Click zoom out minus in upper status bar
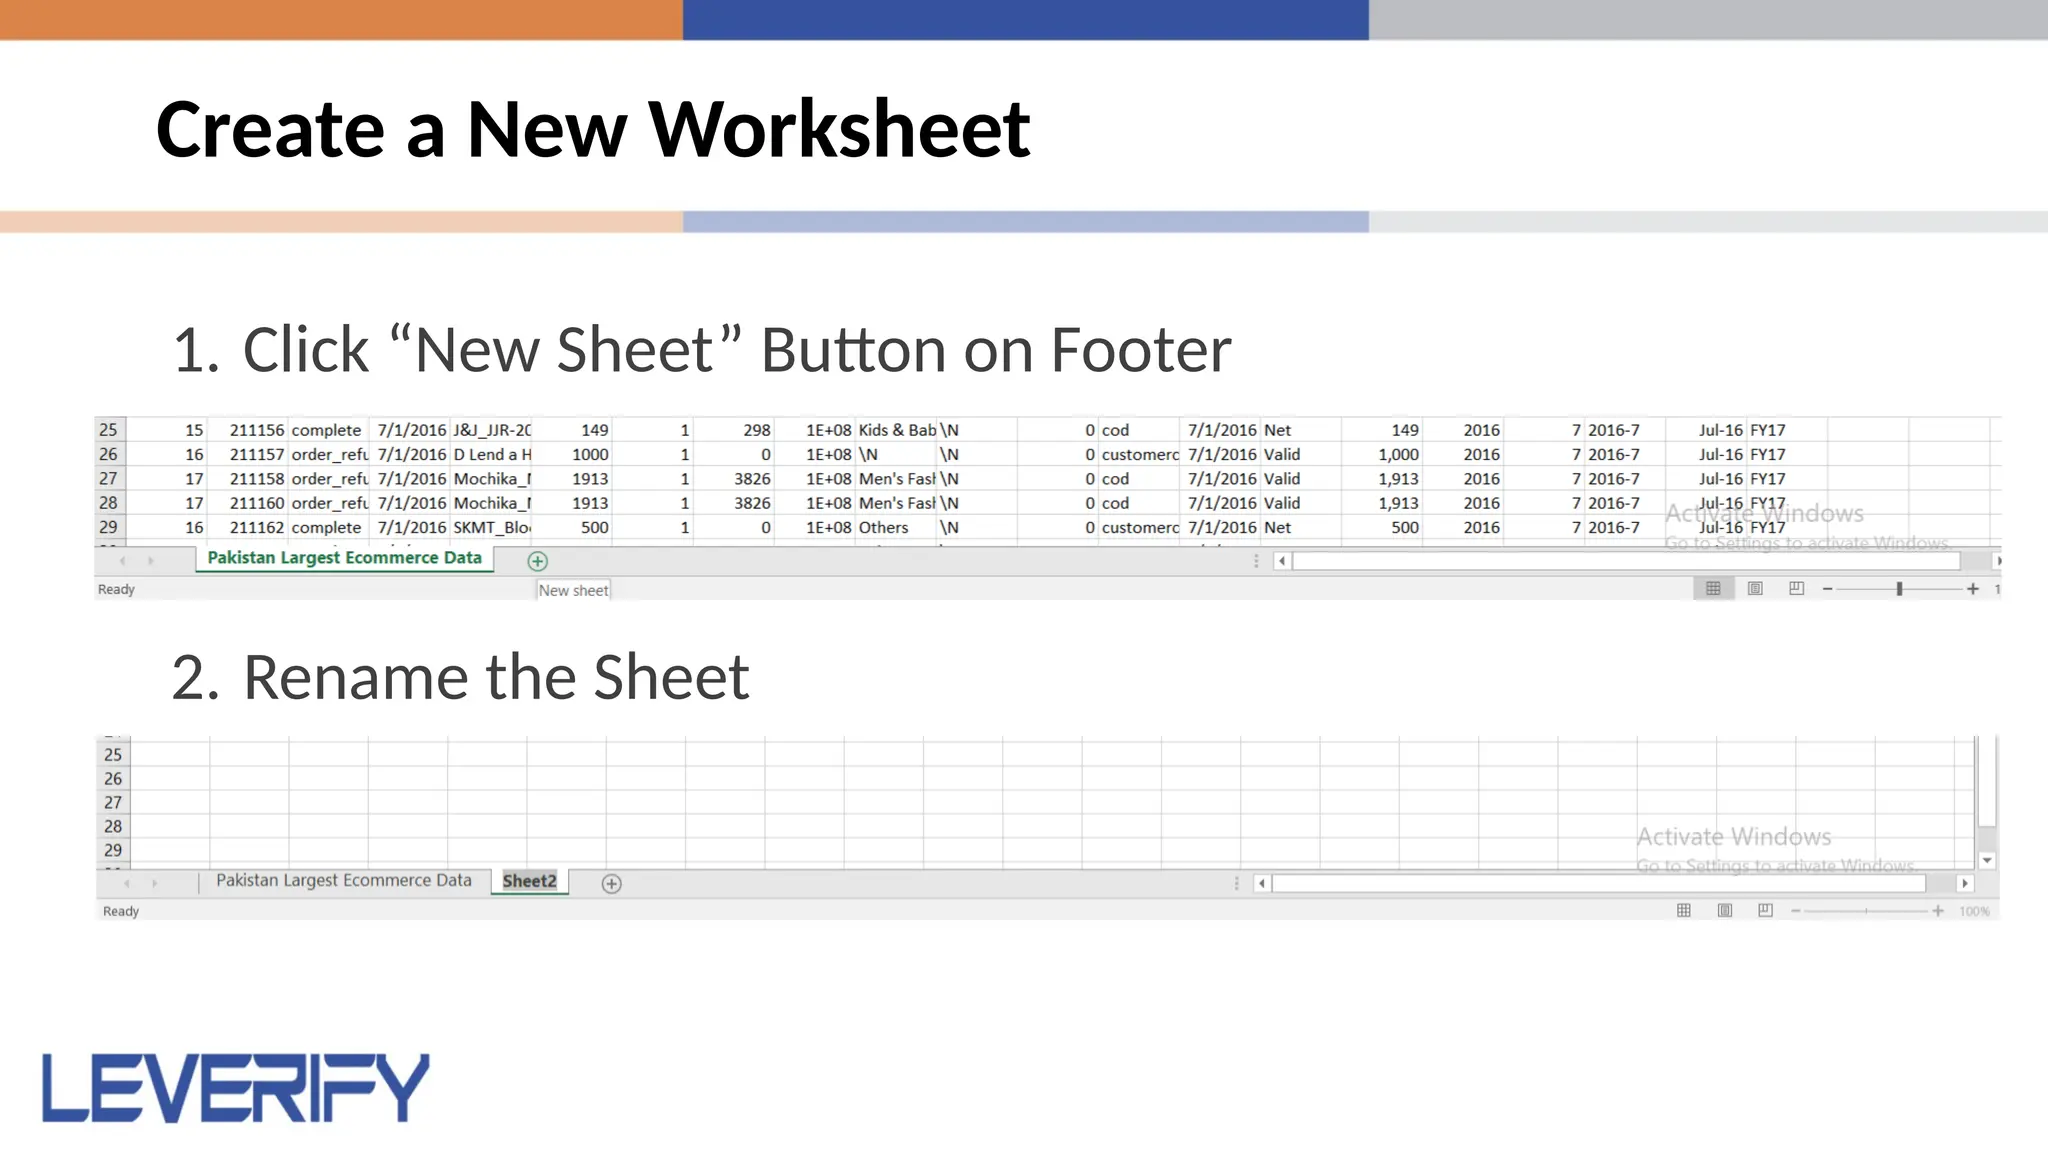Viewport: 2048px width, 1152px height. pos(1827,589)
